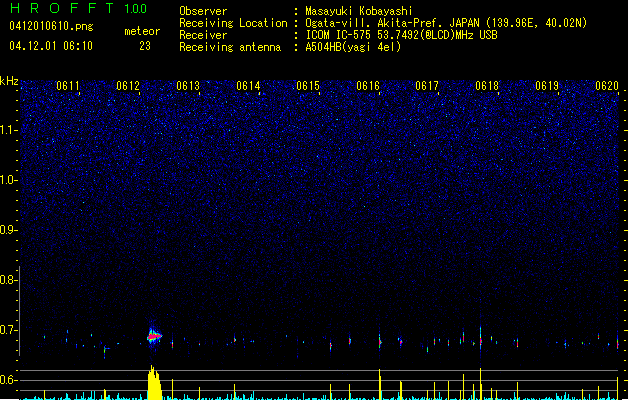Click the 0613 time marker

(x=188, y=86)
